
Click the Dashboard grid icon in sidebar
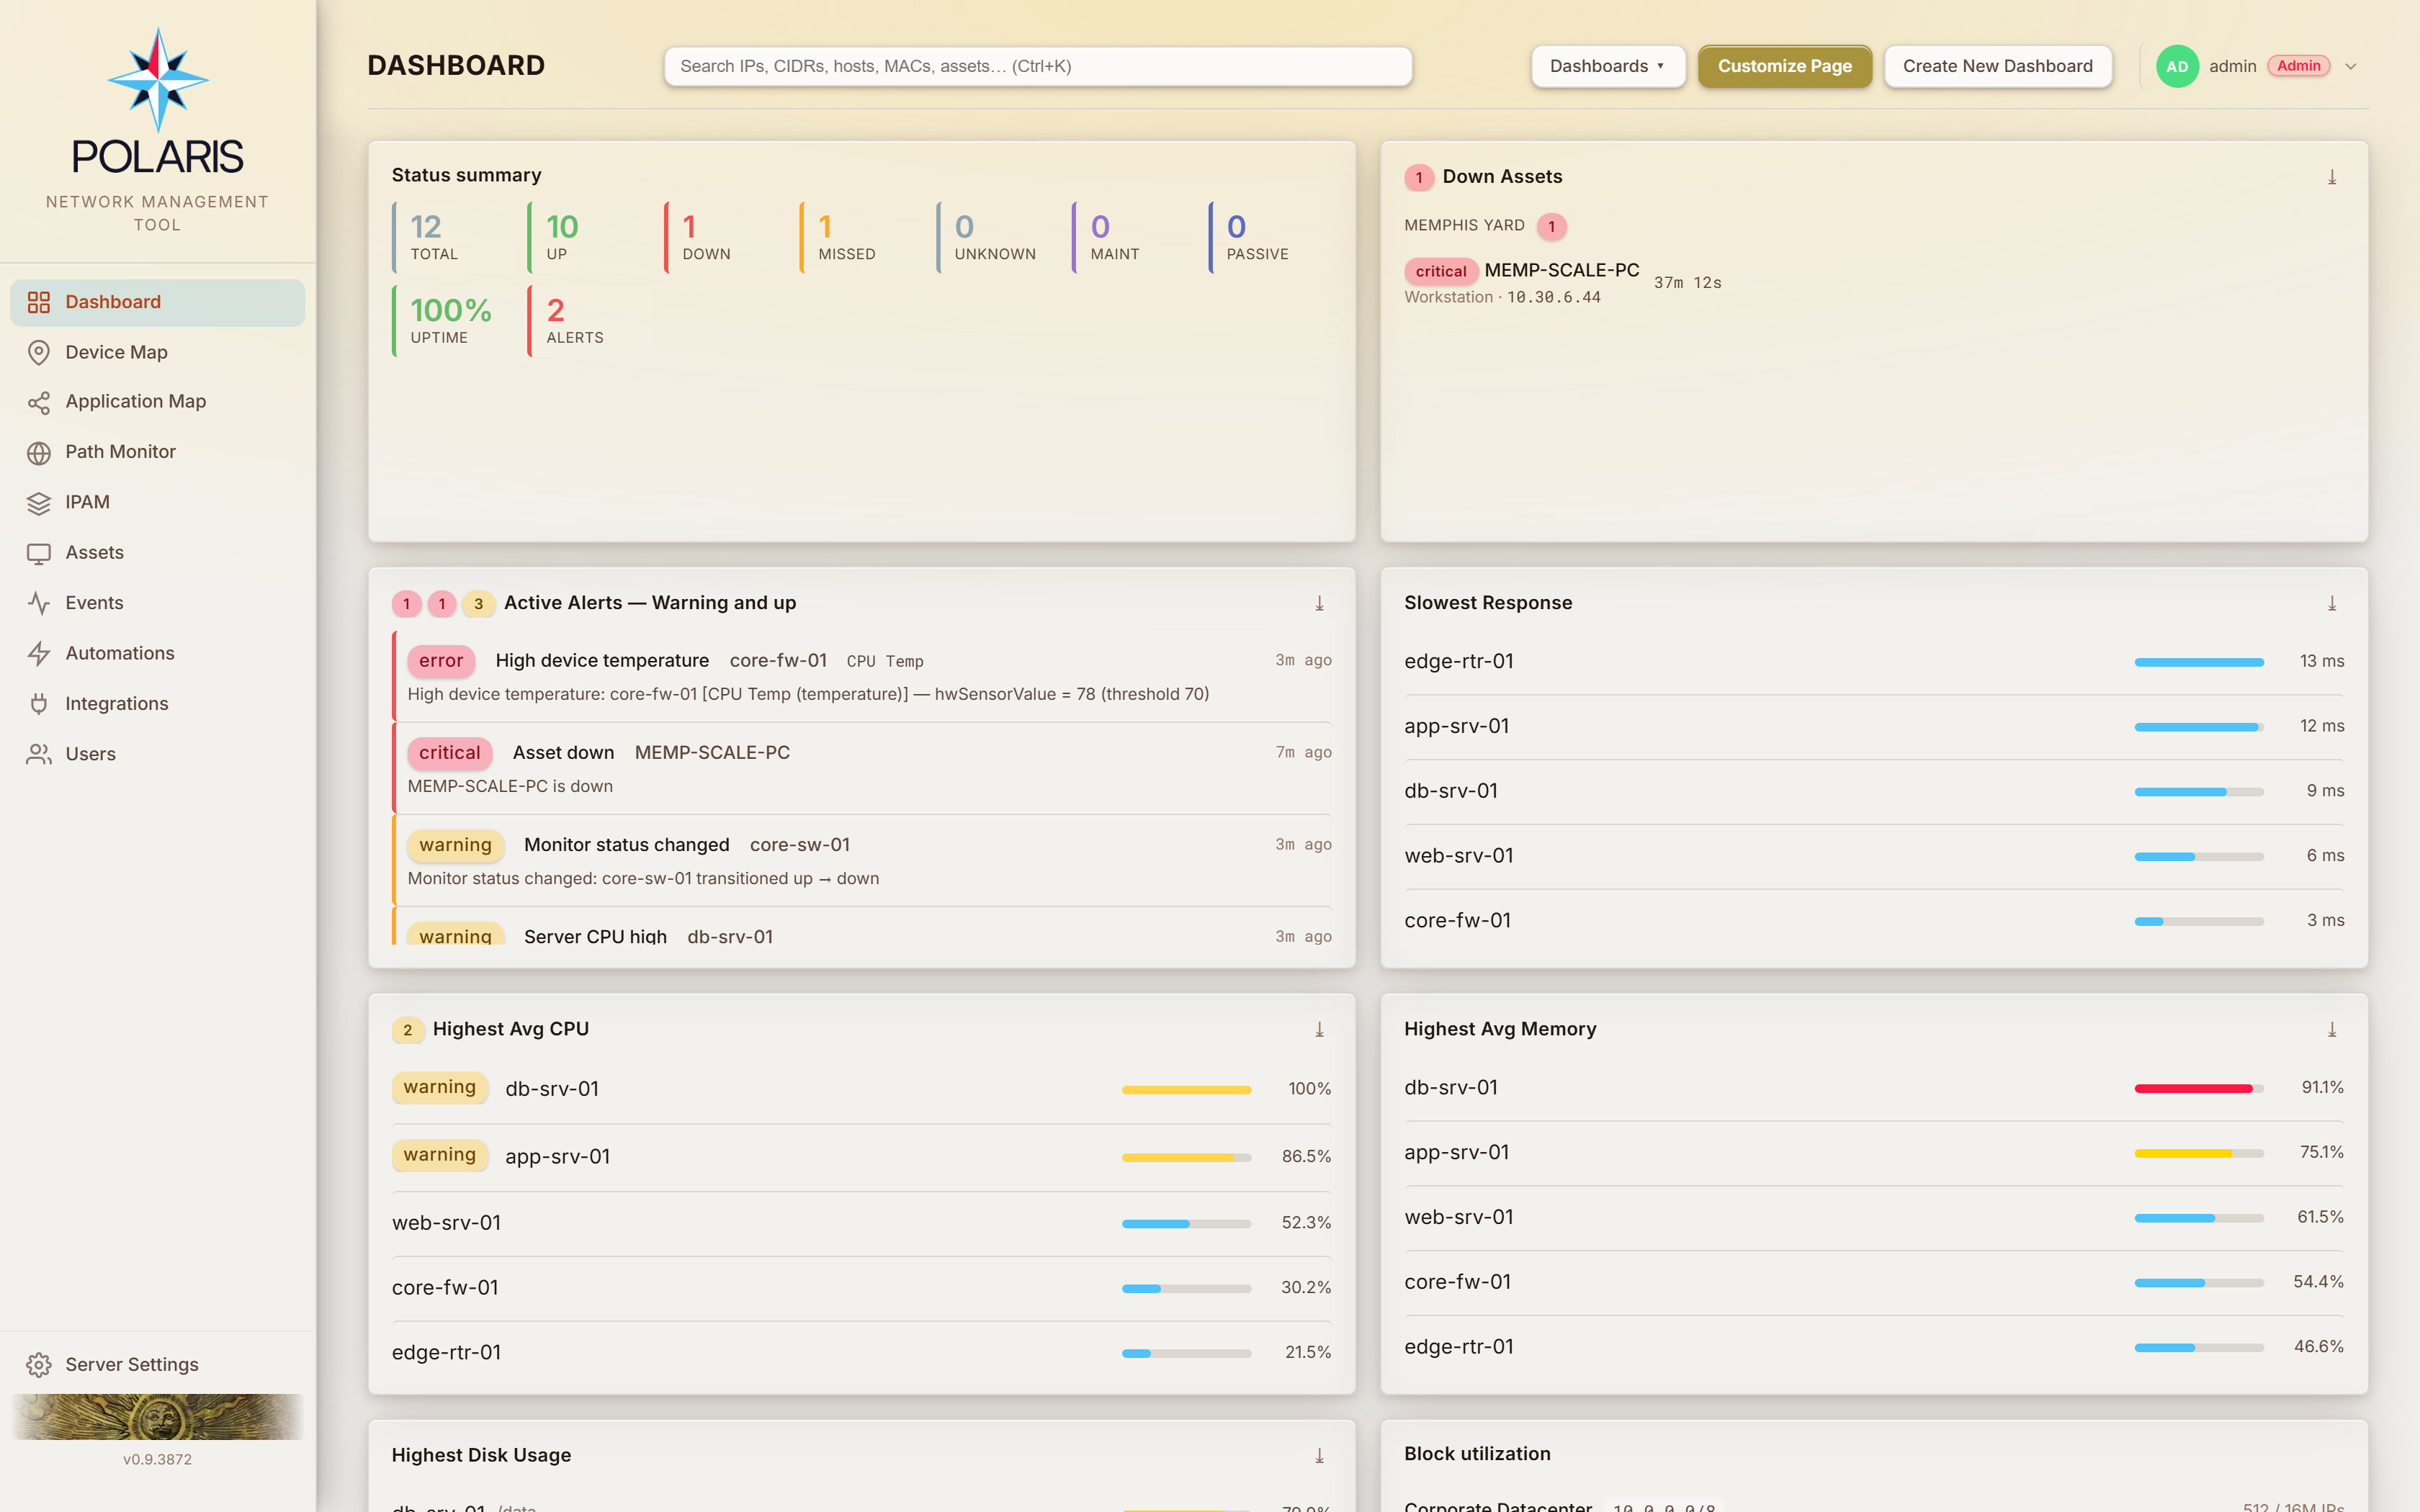point(39,302)
